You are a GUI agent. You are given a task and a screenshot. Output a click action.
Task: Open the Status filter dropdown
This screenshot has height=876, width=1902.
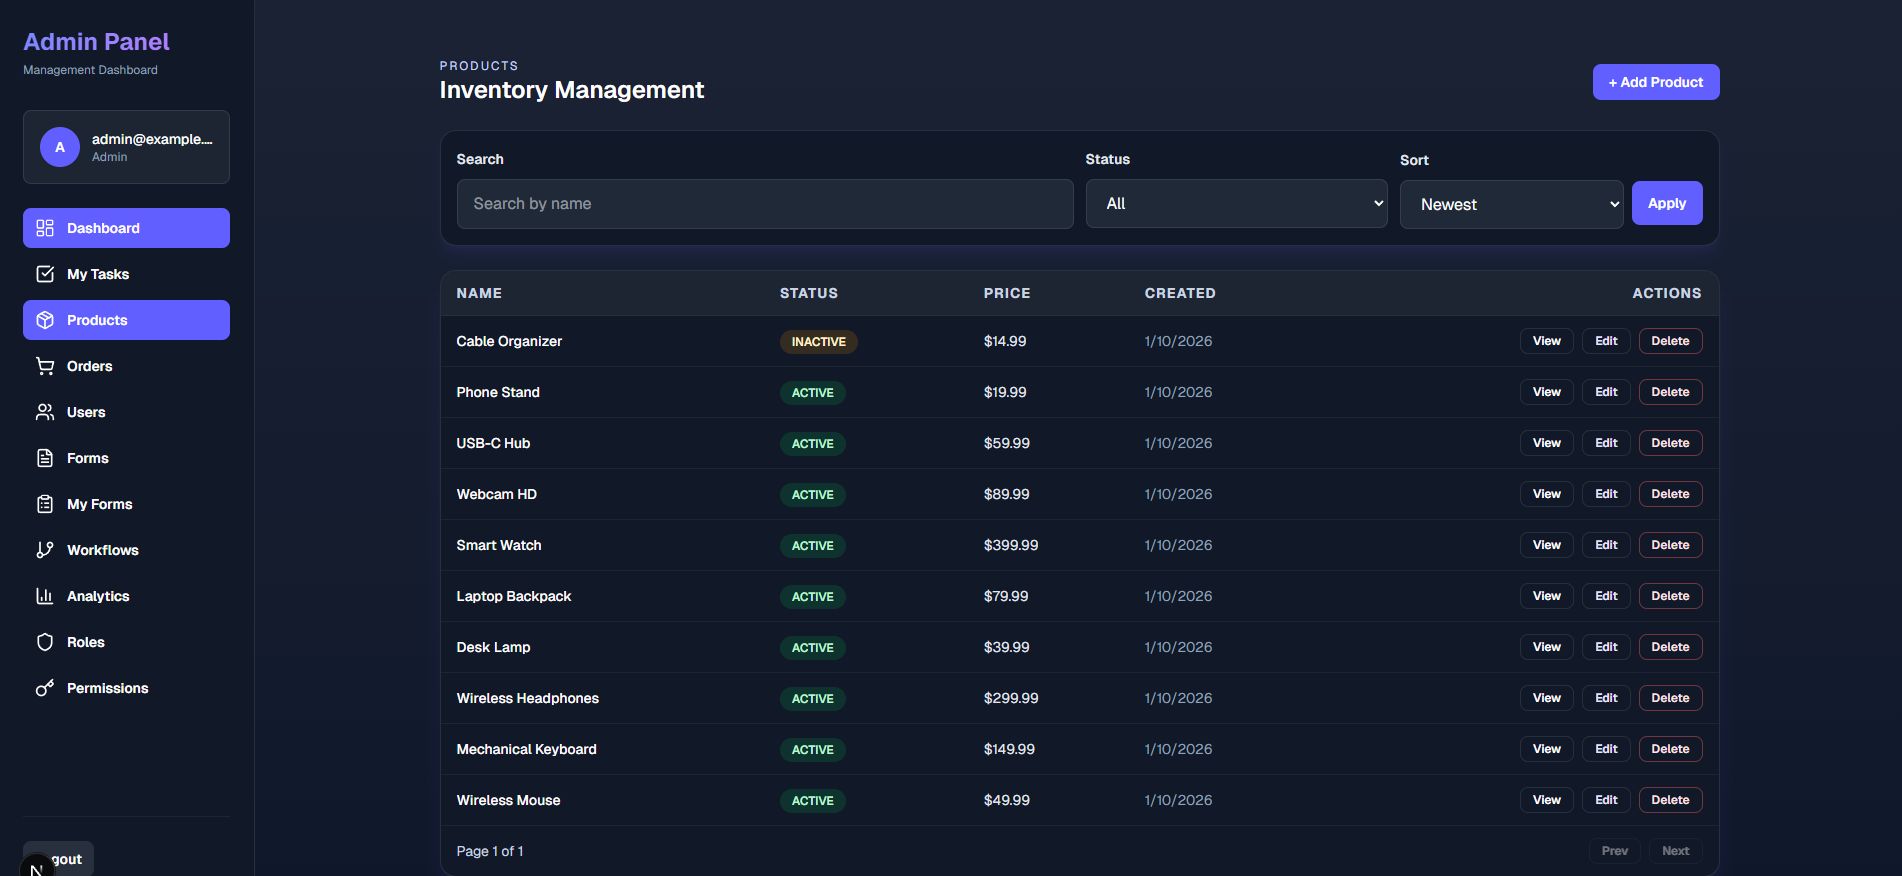[x=1235, y=204]
